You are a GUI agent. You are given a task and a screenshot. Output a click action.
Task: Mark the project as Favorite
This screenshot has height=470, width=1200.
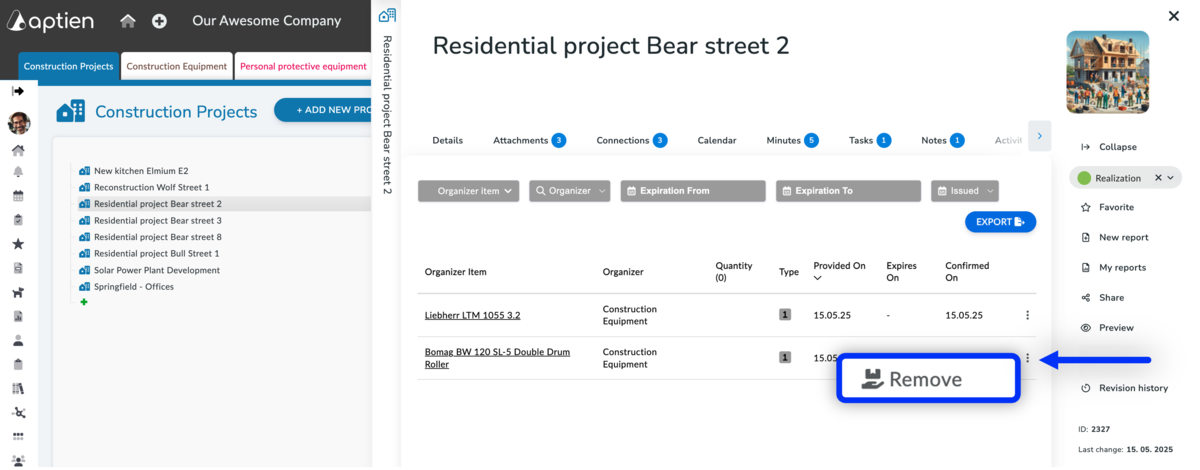tap(1115, 207)
